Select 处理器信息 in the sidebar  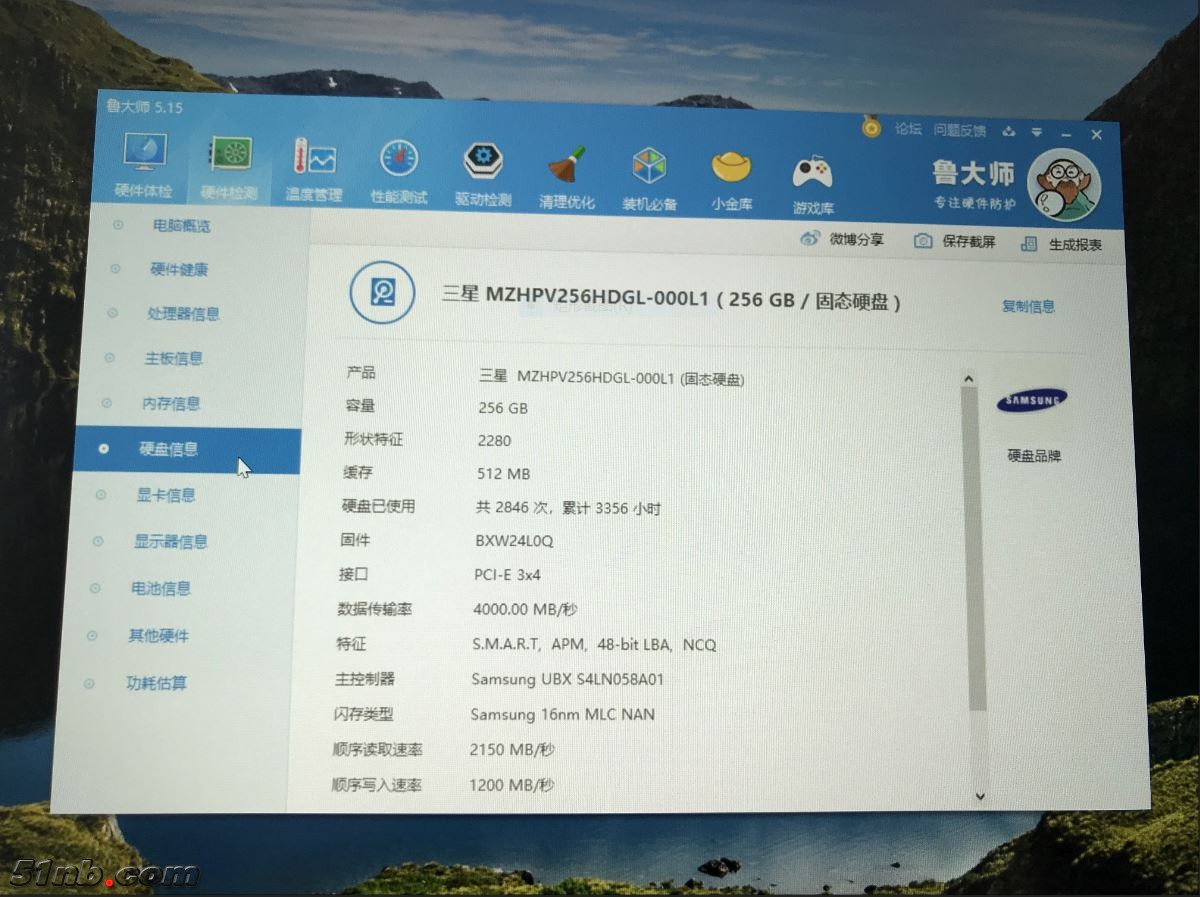pos(183,314)
